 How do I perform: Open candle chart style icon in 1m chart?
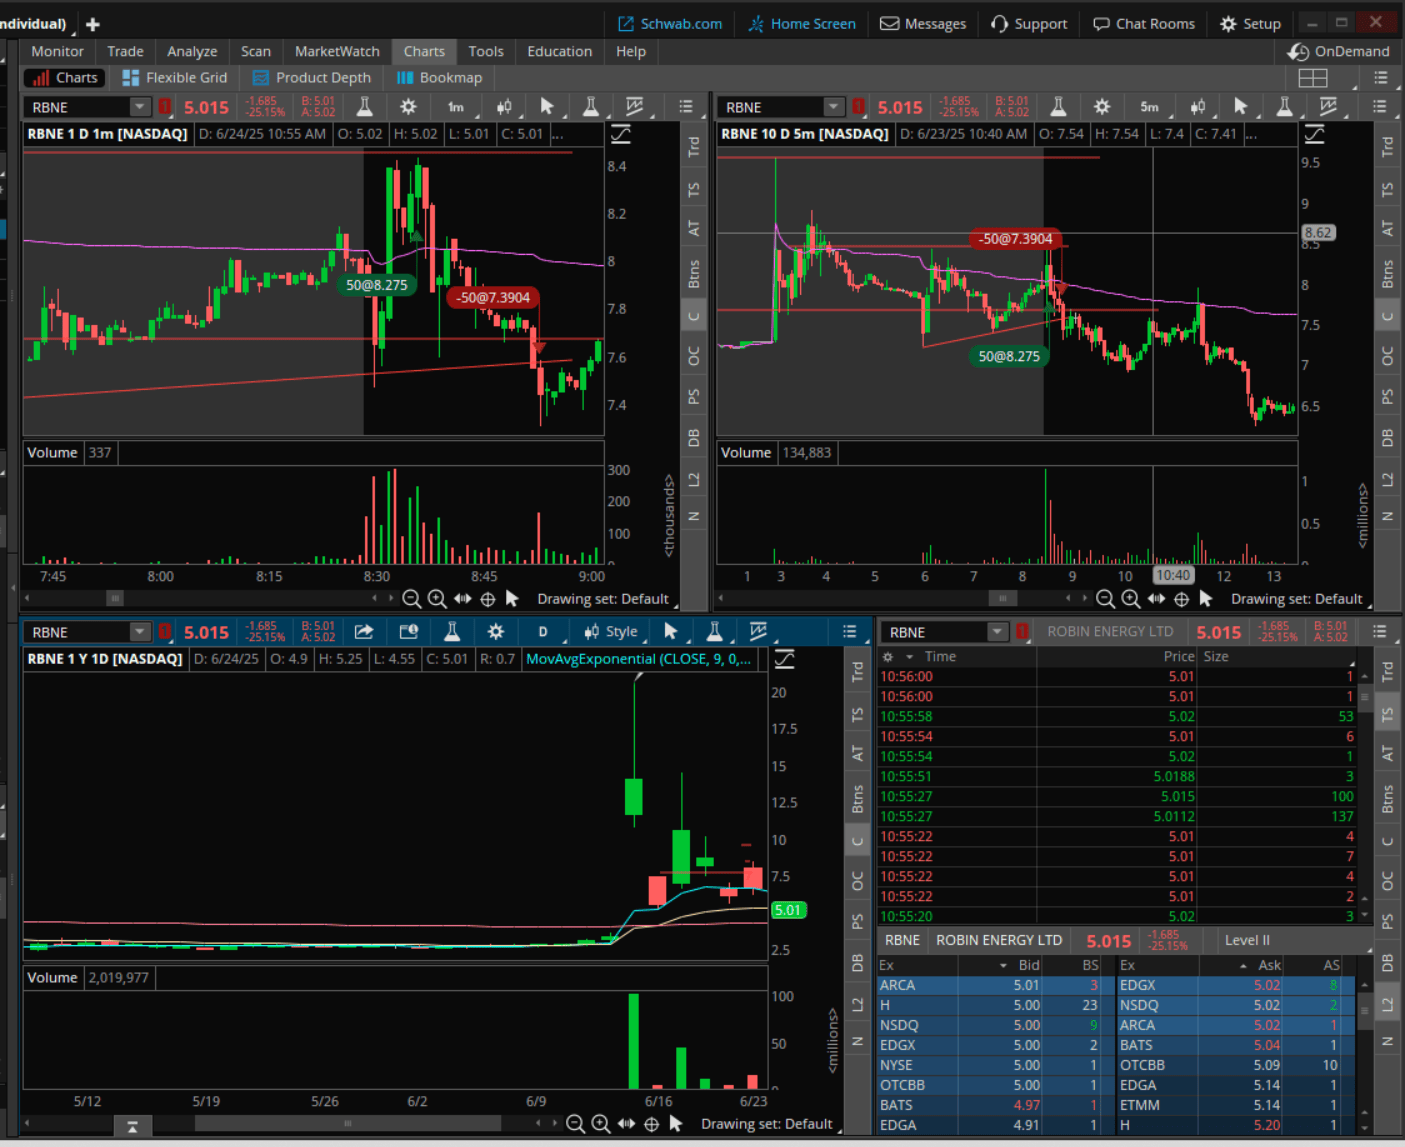click(504, 107)
